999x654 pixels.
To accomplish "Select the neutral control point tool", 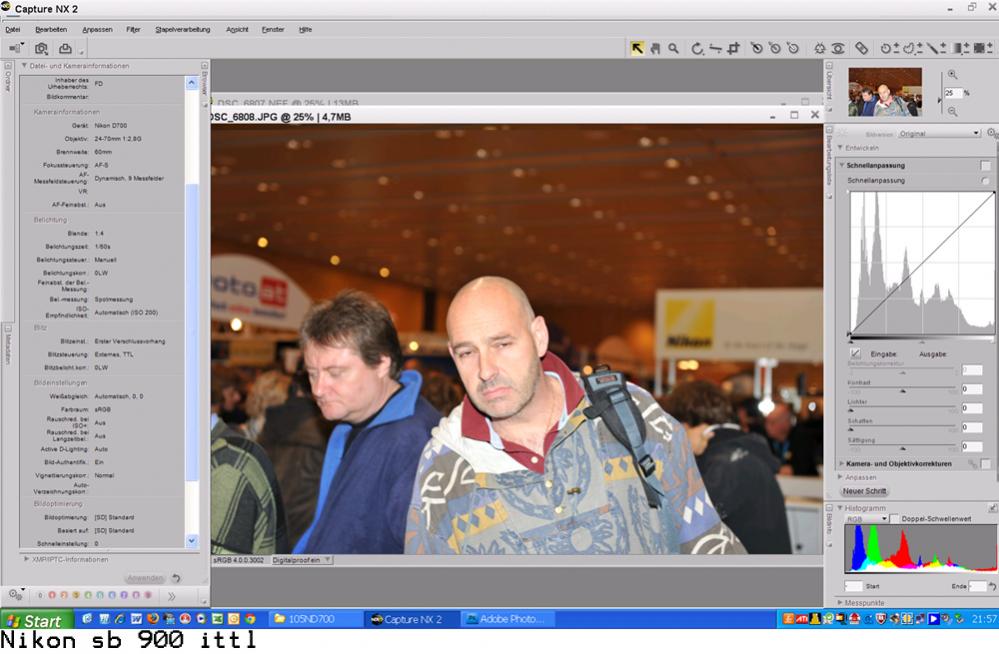I will pos(775,48).
